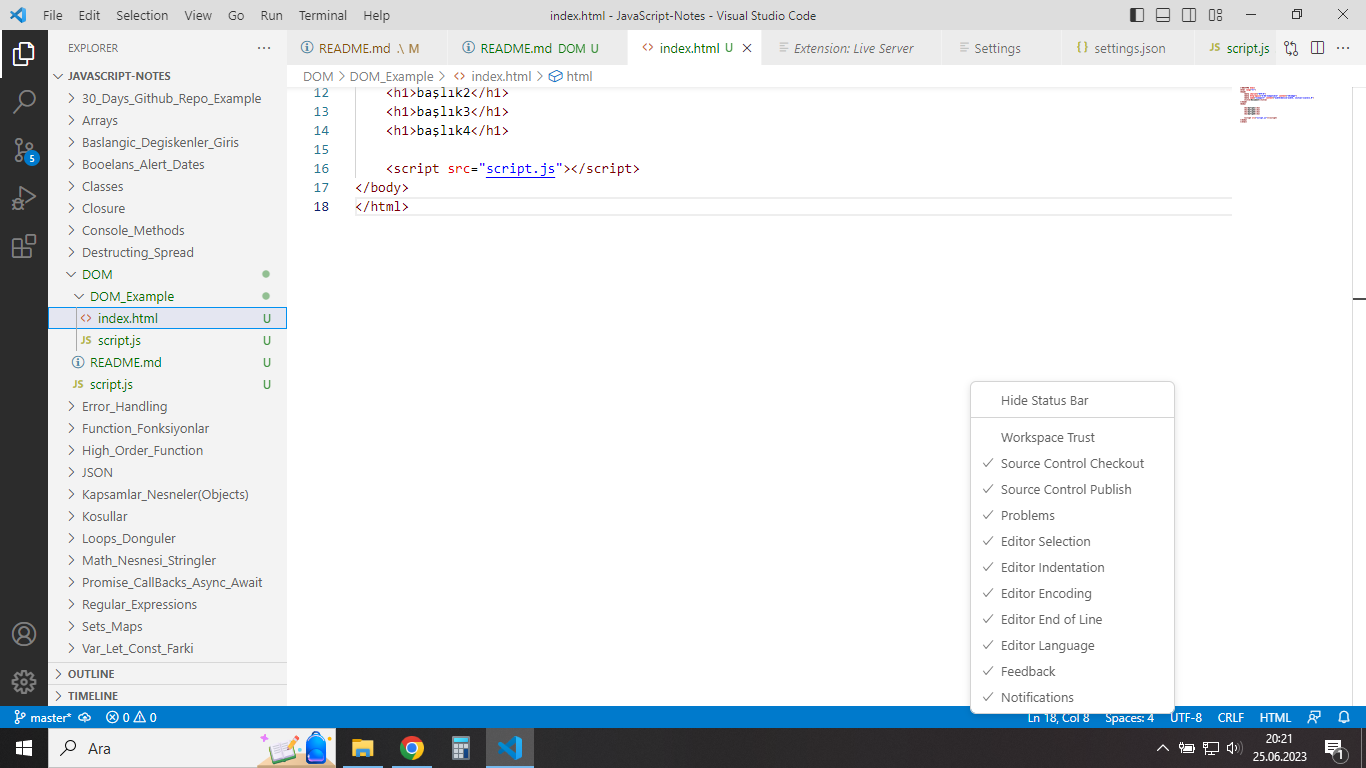Click publish to cloud icon in status bar
Viewport: 1366px width, 768px height.
(x=85, y=717)
